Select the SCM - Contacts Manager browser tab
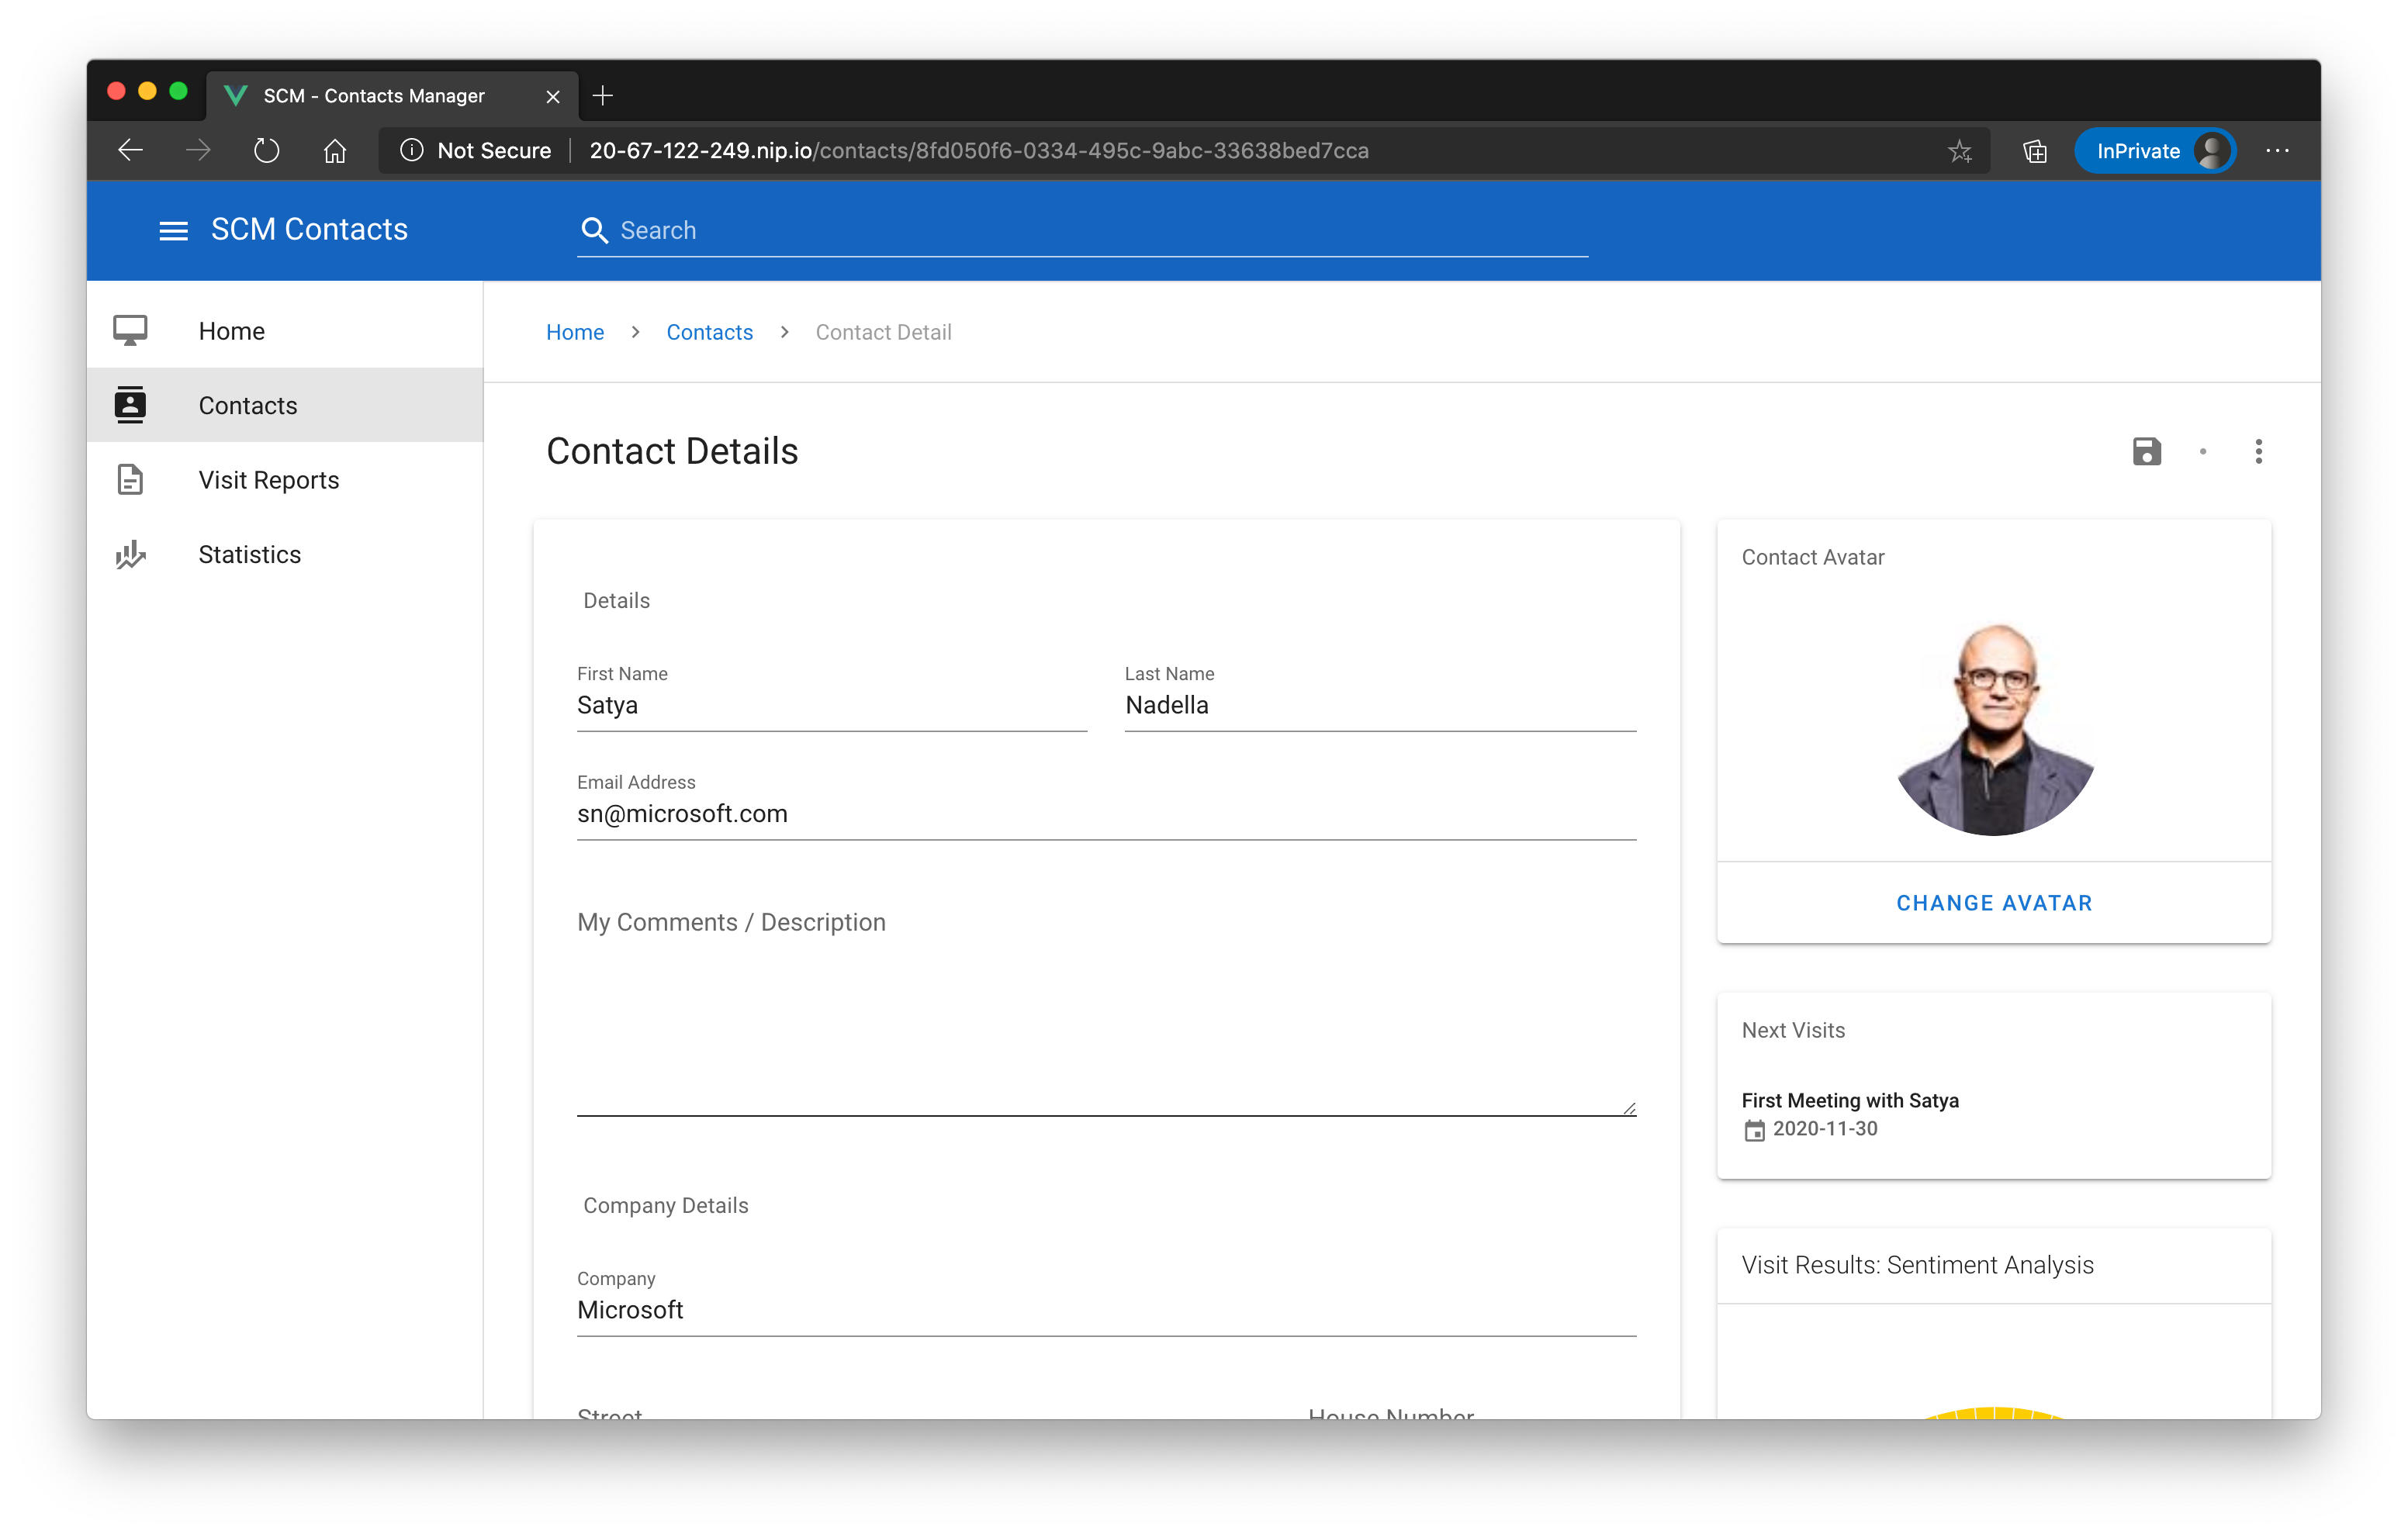This screenshot has height=1534, width=2408. tap(373, 95)
